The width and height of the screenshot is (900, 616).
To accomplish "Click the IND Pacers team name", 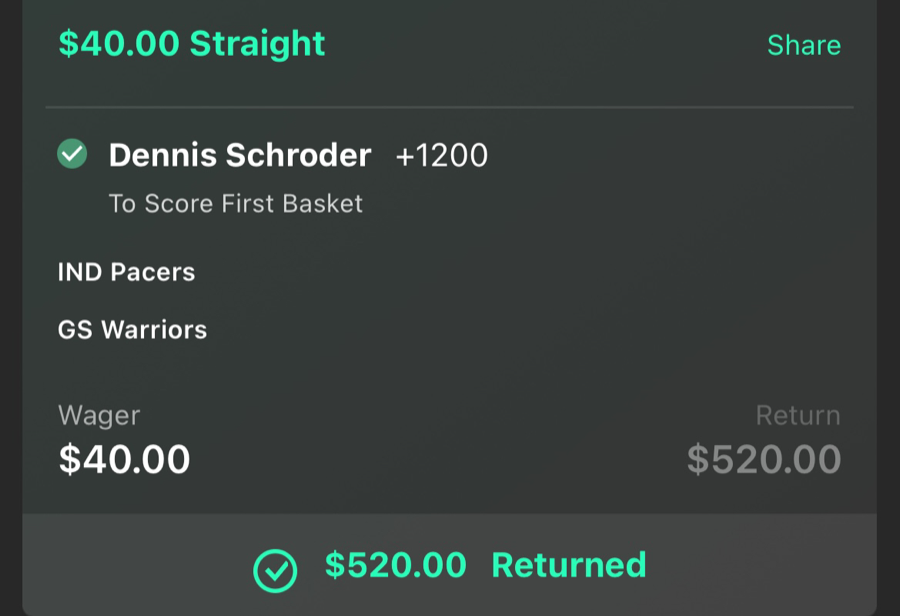I will (x=124, y=271).
